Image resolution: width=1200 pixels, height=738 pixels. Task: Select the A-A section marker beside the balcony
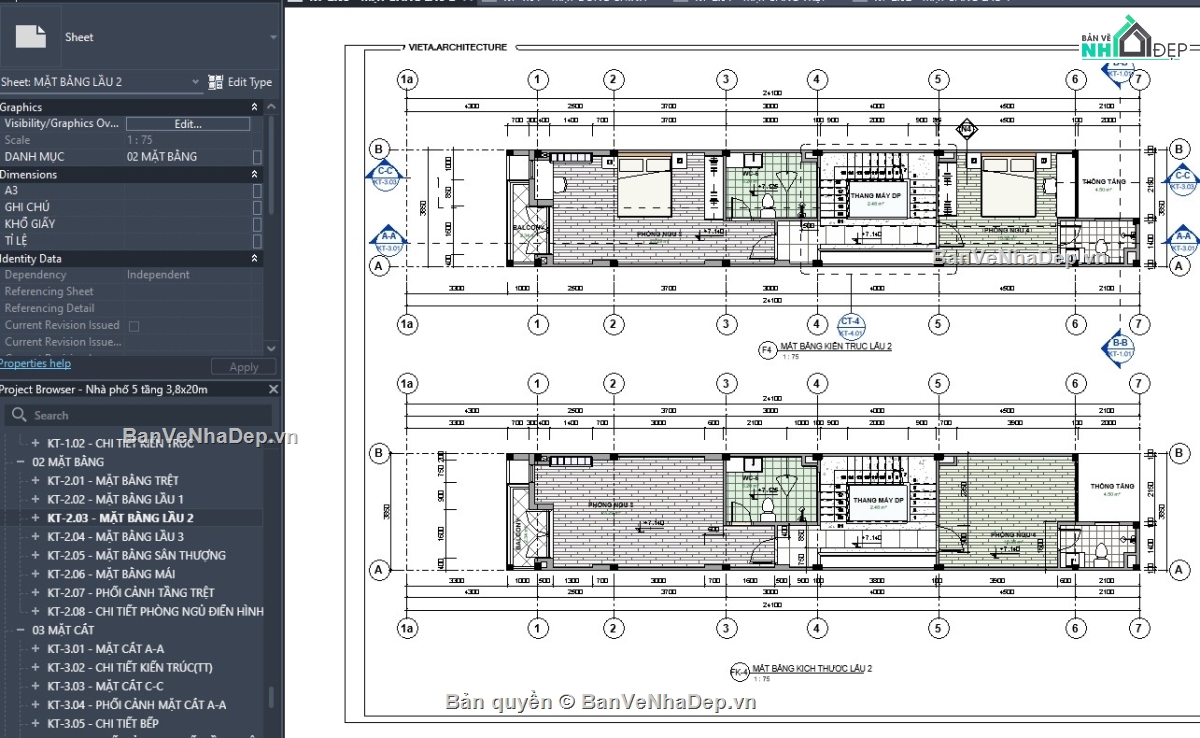(x=387, y=241)
